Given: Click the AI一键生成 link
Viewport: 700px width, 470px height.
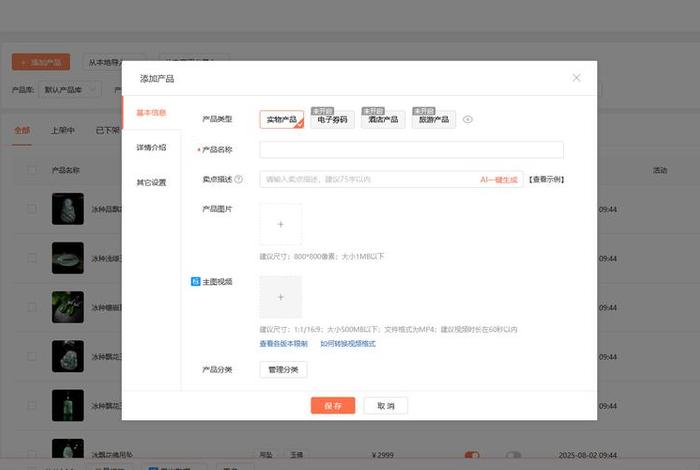Looking at the screenshot, I should pyautogui.click(x=499, y=180).
